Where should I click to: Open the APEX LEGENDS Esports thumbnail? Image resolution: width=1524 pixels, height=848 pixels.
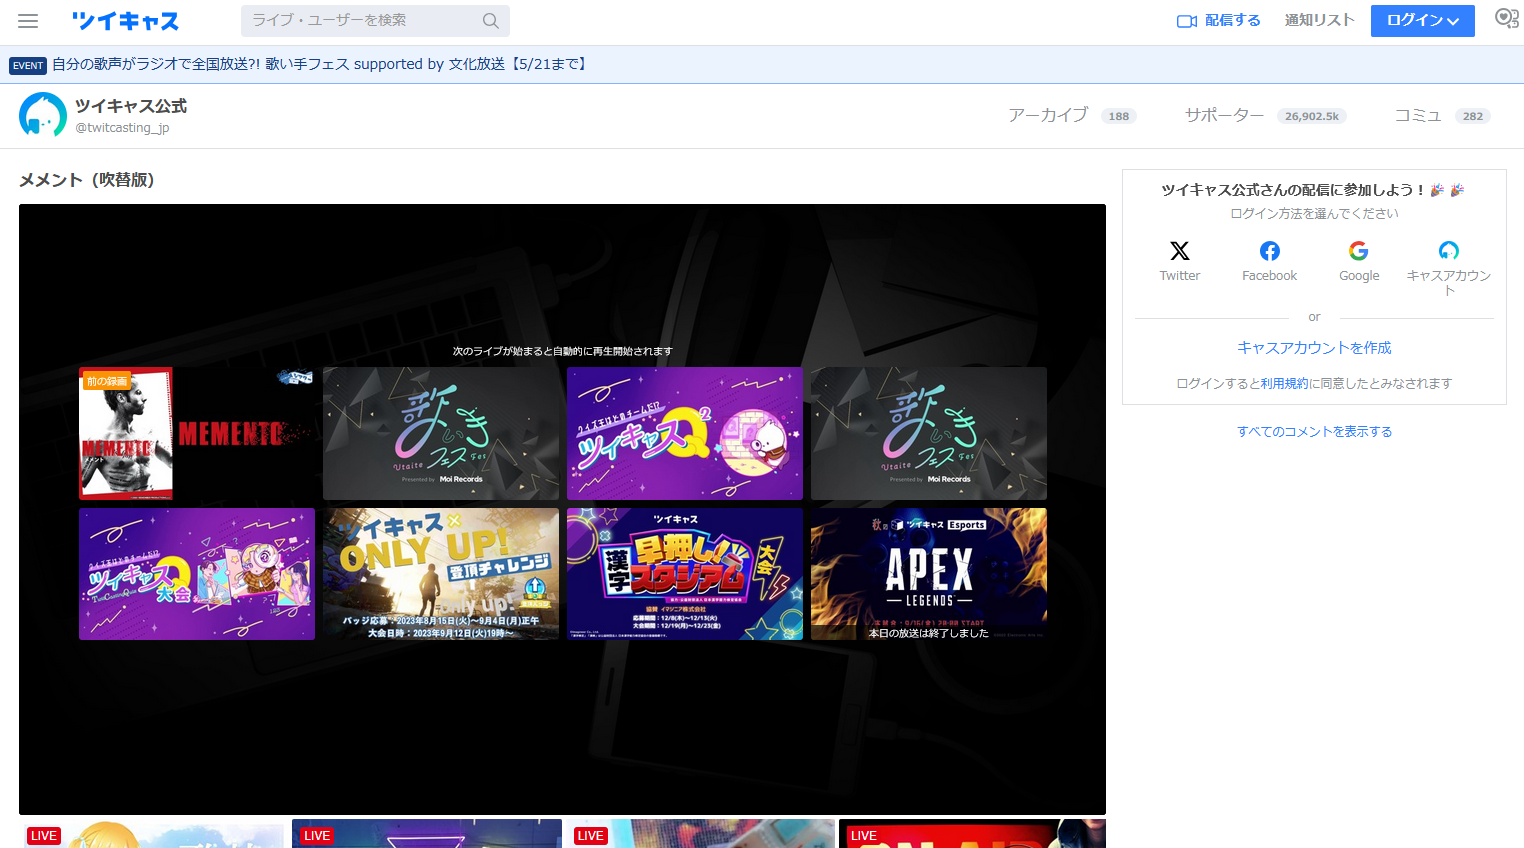pyautogui.click(x=929, y=574)
